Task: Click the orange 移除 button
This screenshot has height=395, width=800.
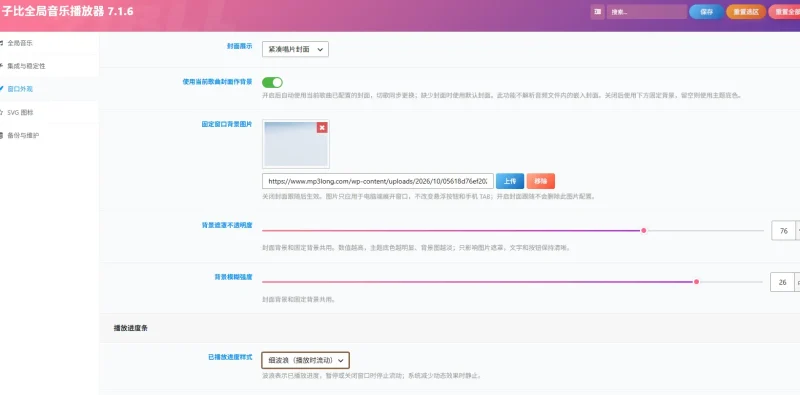Action: [540, 181]
